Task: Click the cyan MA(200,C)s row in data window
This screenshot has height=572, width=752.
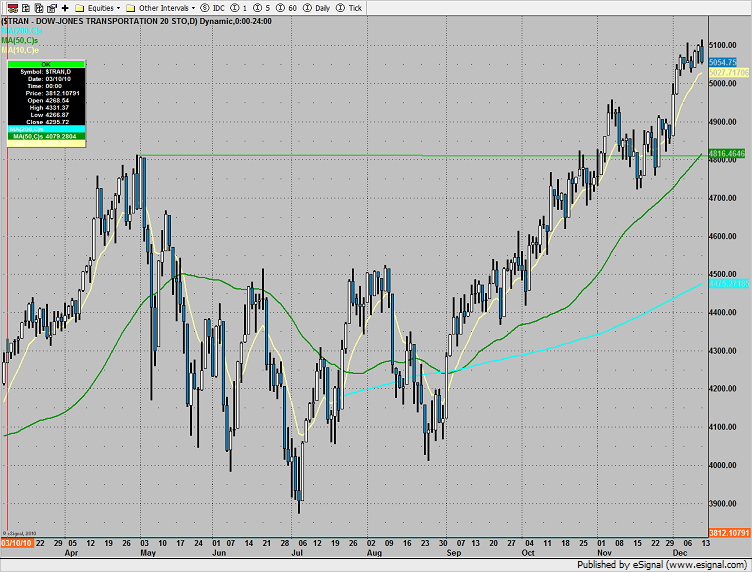Action: (x=46, y=129)
